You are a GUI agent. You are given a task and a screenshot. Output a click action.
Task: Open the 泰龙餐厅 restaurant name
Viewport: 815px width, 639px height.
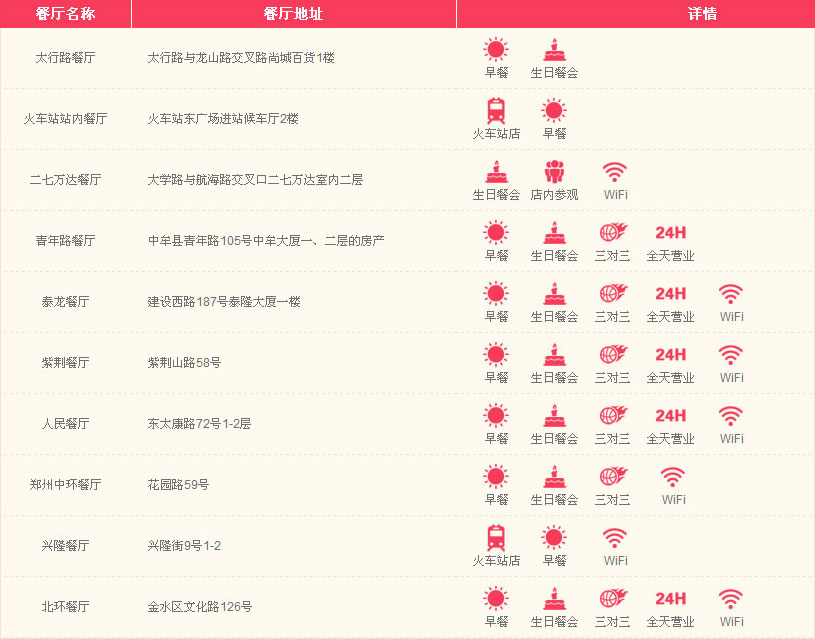coord(65,301)
